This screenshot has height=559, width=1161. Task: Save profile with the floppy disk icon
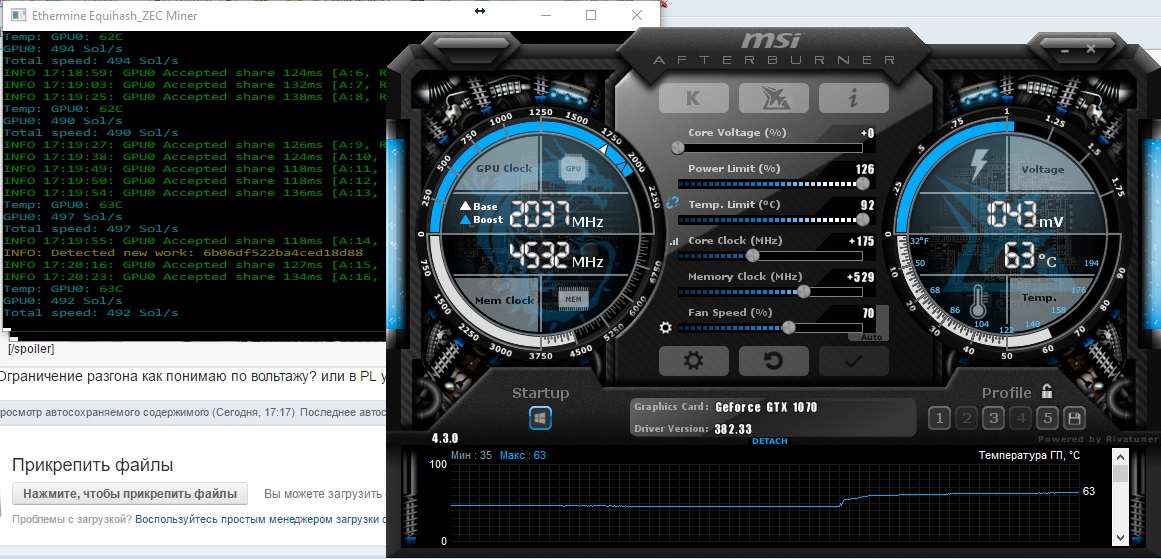click(1074, 418)
